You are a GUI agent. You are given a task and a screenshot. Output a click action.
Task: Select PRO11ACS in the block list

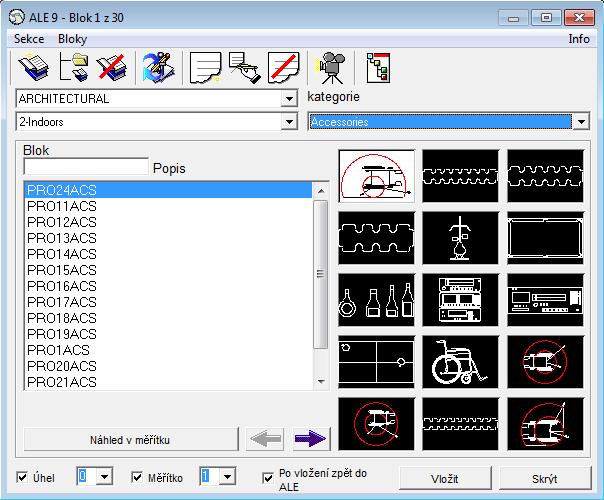(x=168, y=206)
